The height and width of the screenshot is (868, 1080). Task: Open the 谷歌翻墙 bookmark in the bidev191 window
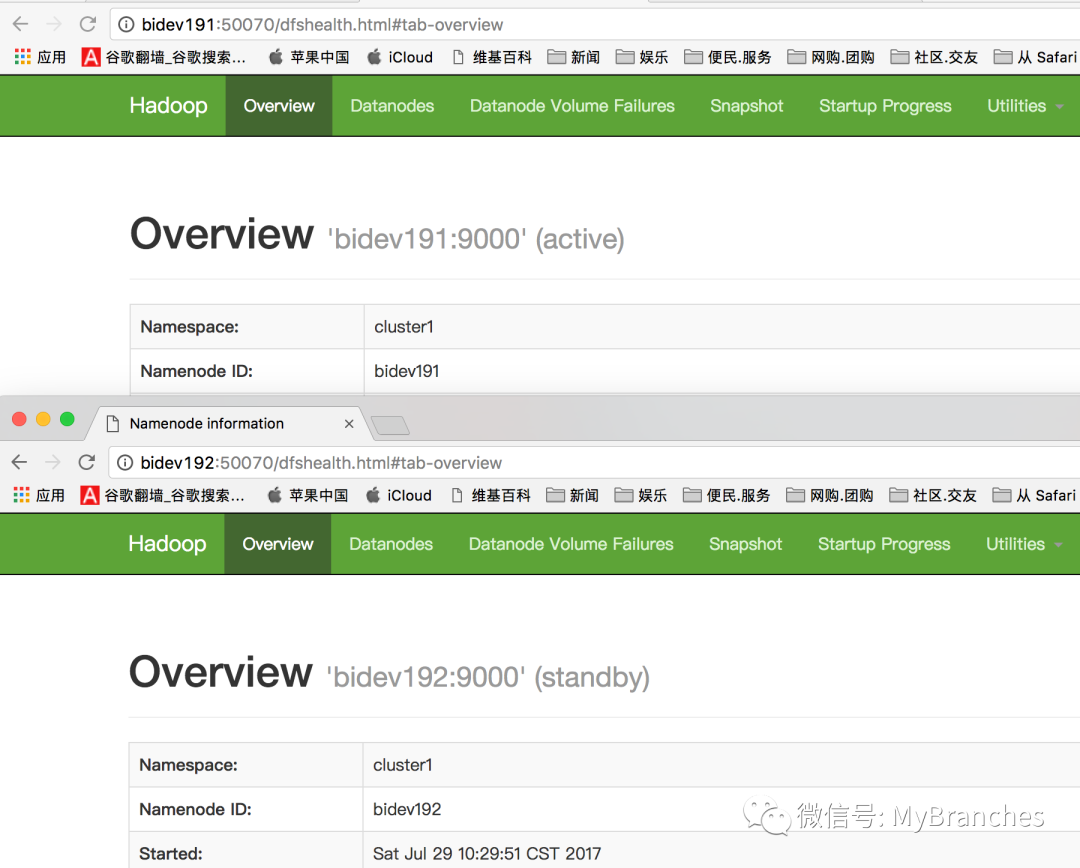click(163, 57)
